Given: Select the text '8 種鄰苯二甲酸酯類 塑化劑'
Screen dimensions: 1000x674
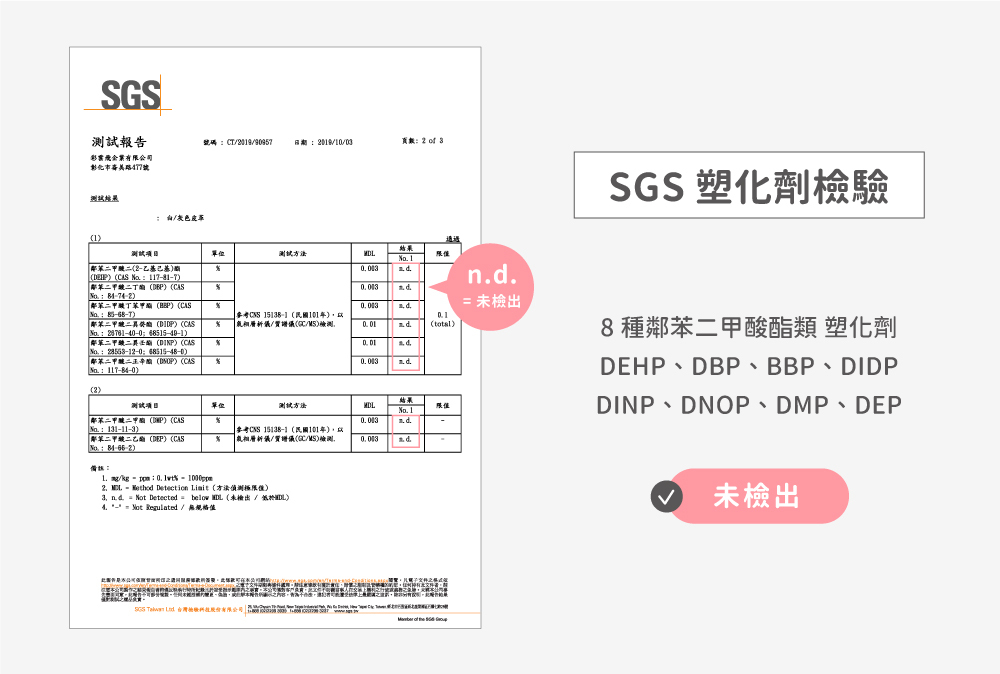Looking at the screenshot, I should point(749,327).
